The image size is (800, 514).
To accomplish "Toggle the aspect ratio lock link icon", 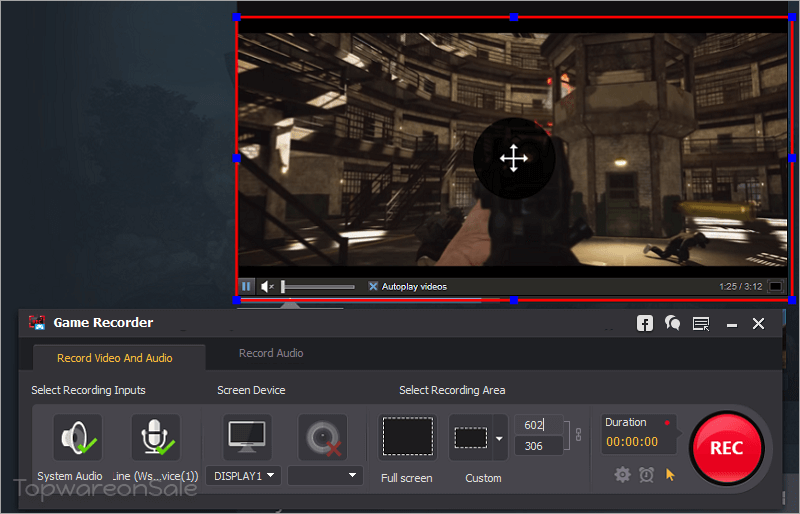I will pyautogui.click(x=579, y=434).
